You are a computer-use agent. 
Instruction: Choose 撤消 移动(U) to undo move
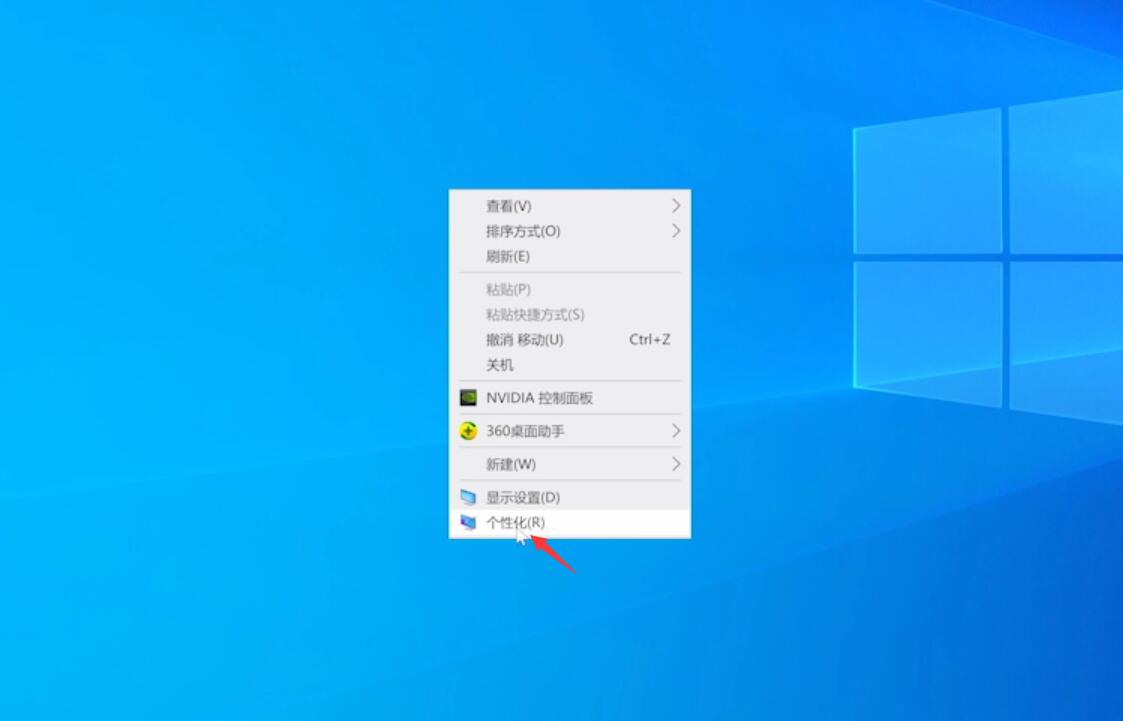(x=570, y=339)
